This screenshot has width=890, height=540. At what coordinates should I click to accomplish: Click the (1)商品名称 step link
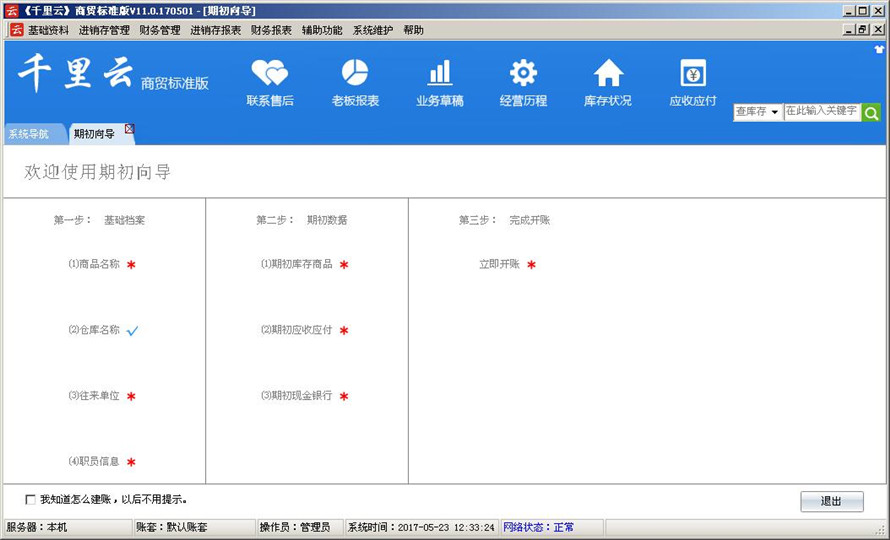coord(94,264)
